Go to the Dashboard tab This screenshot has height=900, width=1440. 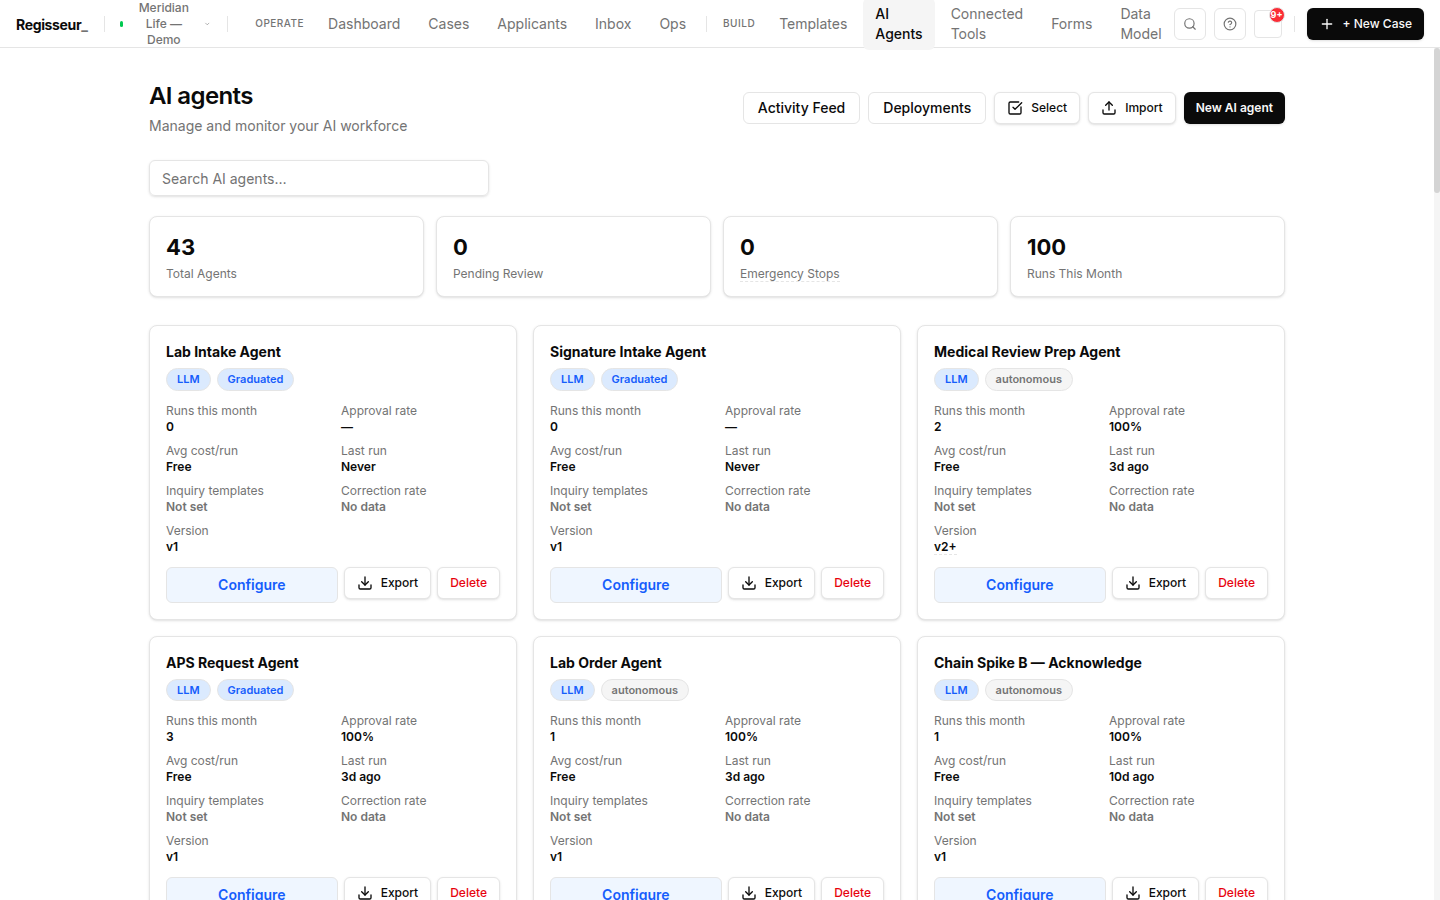pos(364,24)
